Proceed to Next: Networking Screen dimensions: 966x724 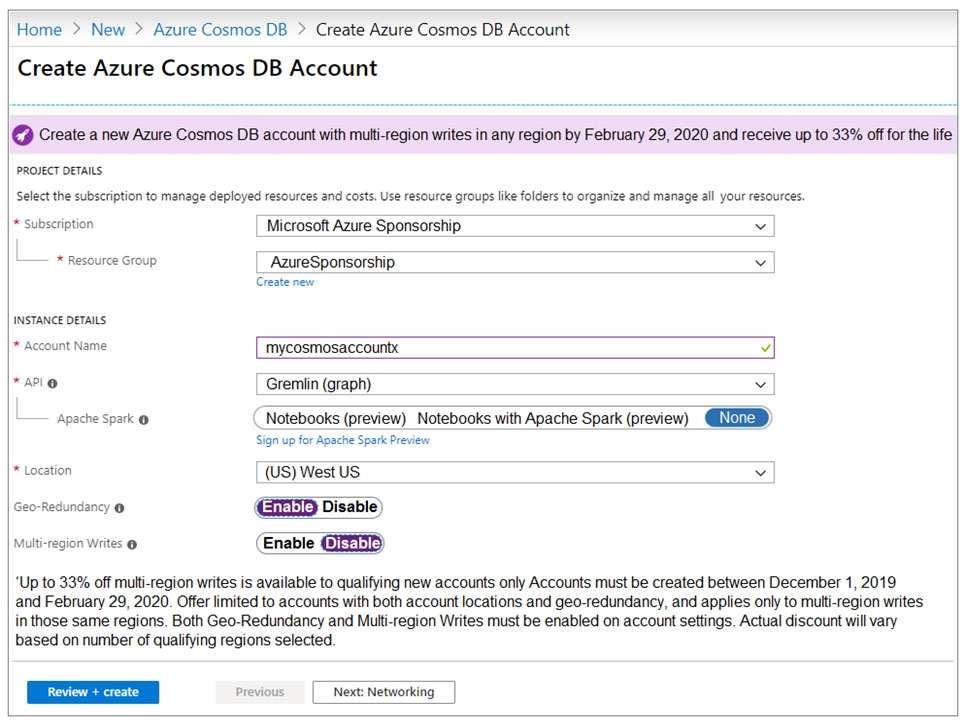384,692
